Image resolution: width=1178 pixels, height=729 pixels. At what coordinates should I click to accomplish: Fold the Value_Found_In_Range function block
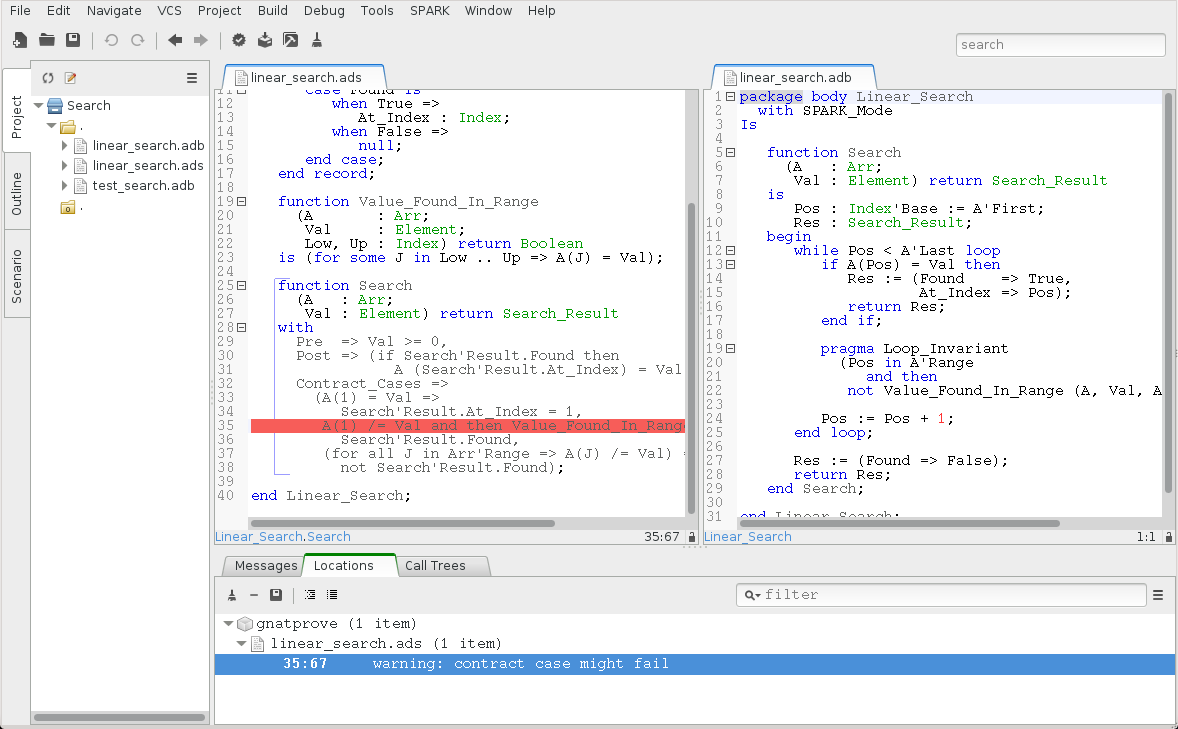click(242, 201)
